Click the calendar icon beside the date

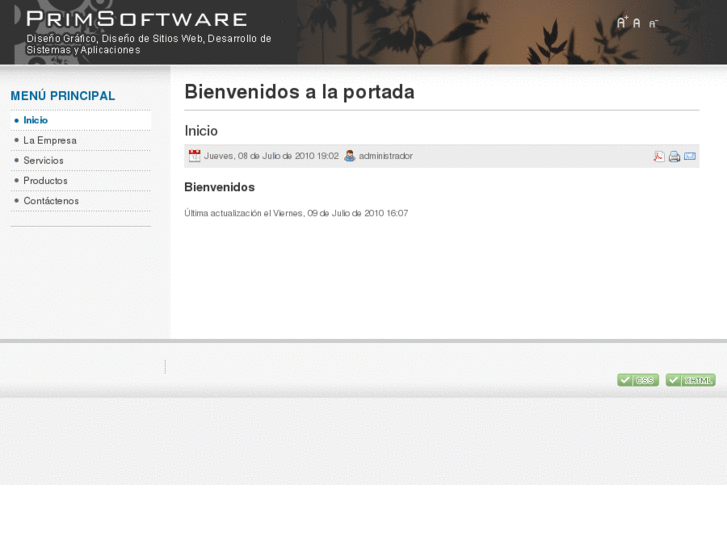(x=195, y=156)
